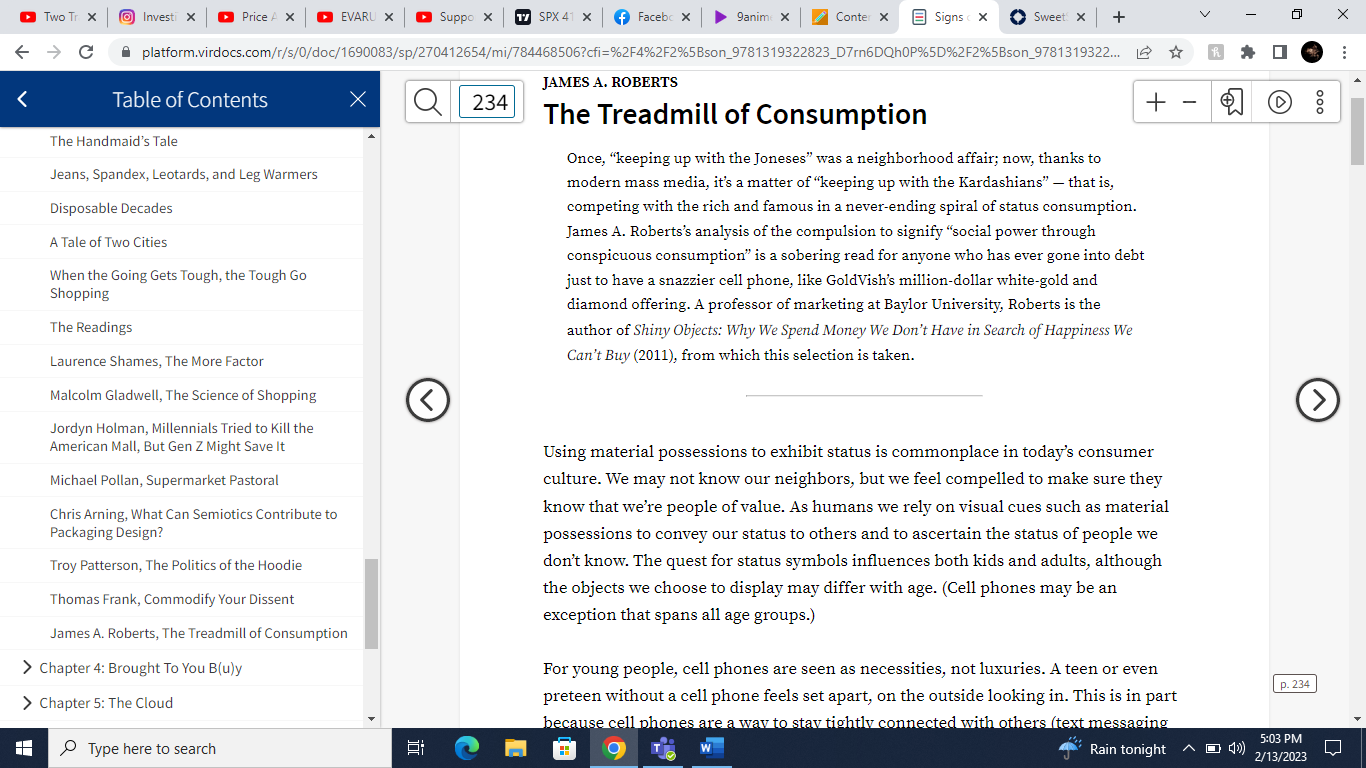
Task: Open Disposable Decades section
Action: pos(111,208)
